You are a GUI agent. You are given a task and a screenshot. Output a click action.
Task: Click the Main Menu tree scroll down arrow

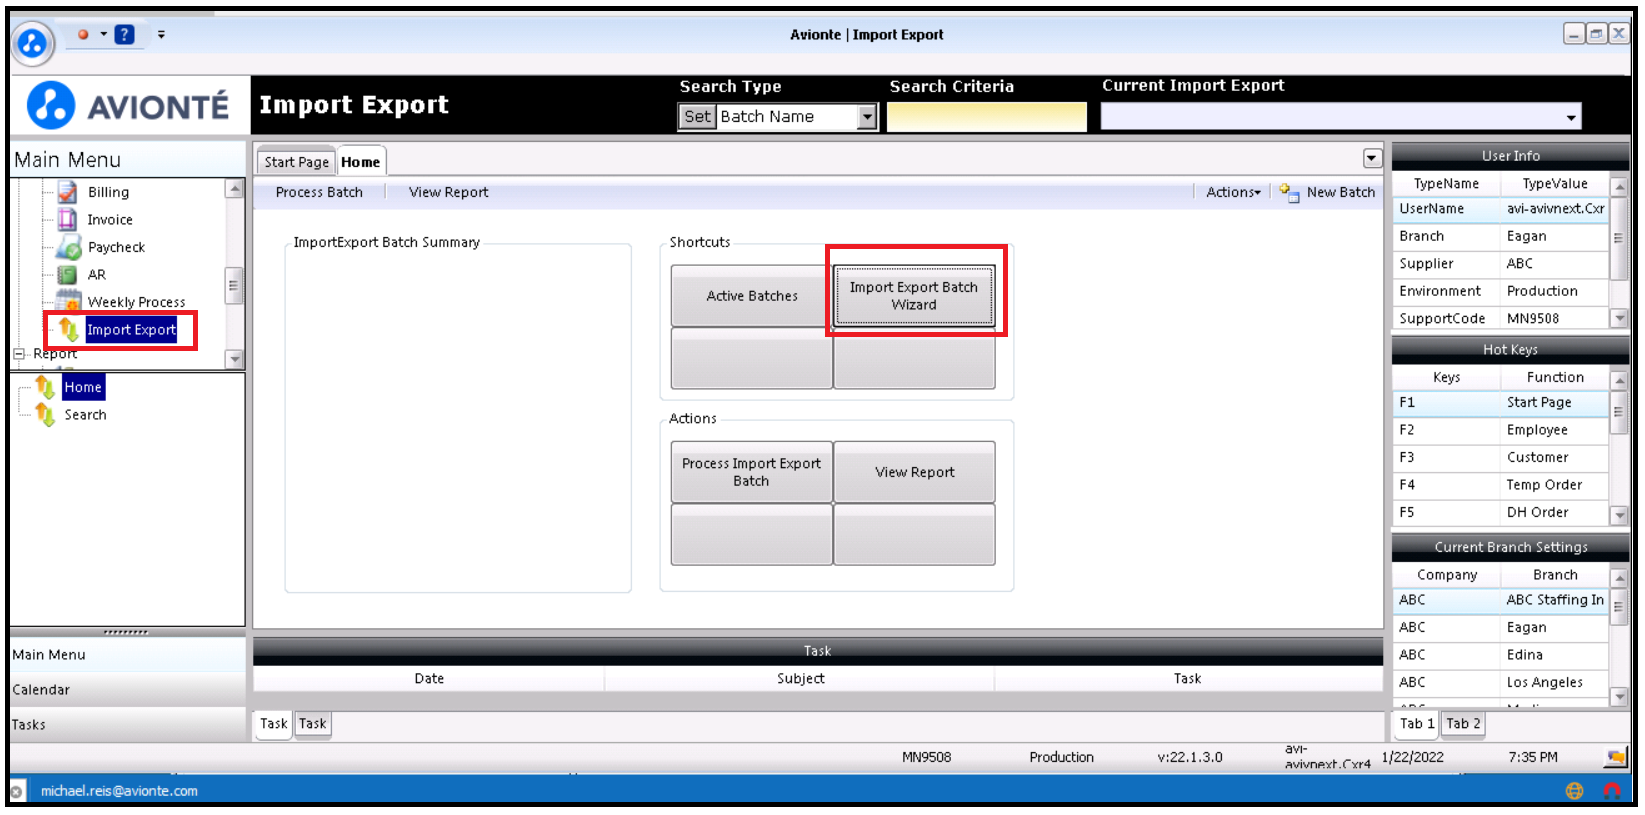(x=234, y=359)
